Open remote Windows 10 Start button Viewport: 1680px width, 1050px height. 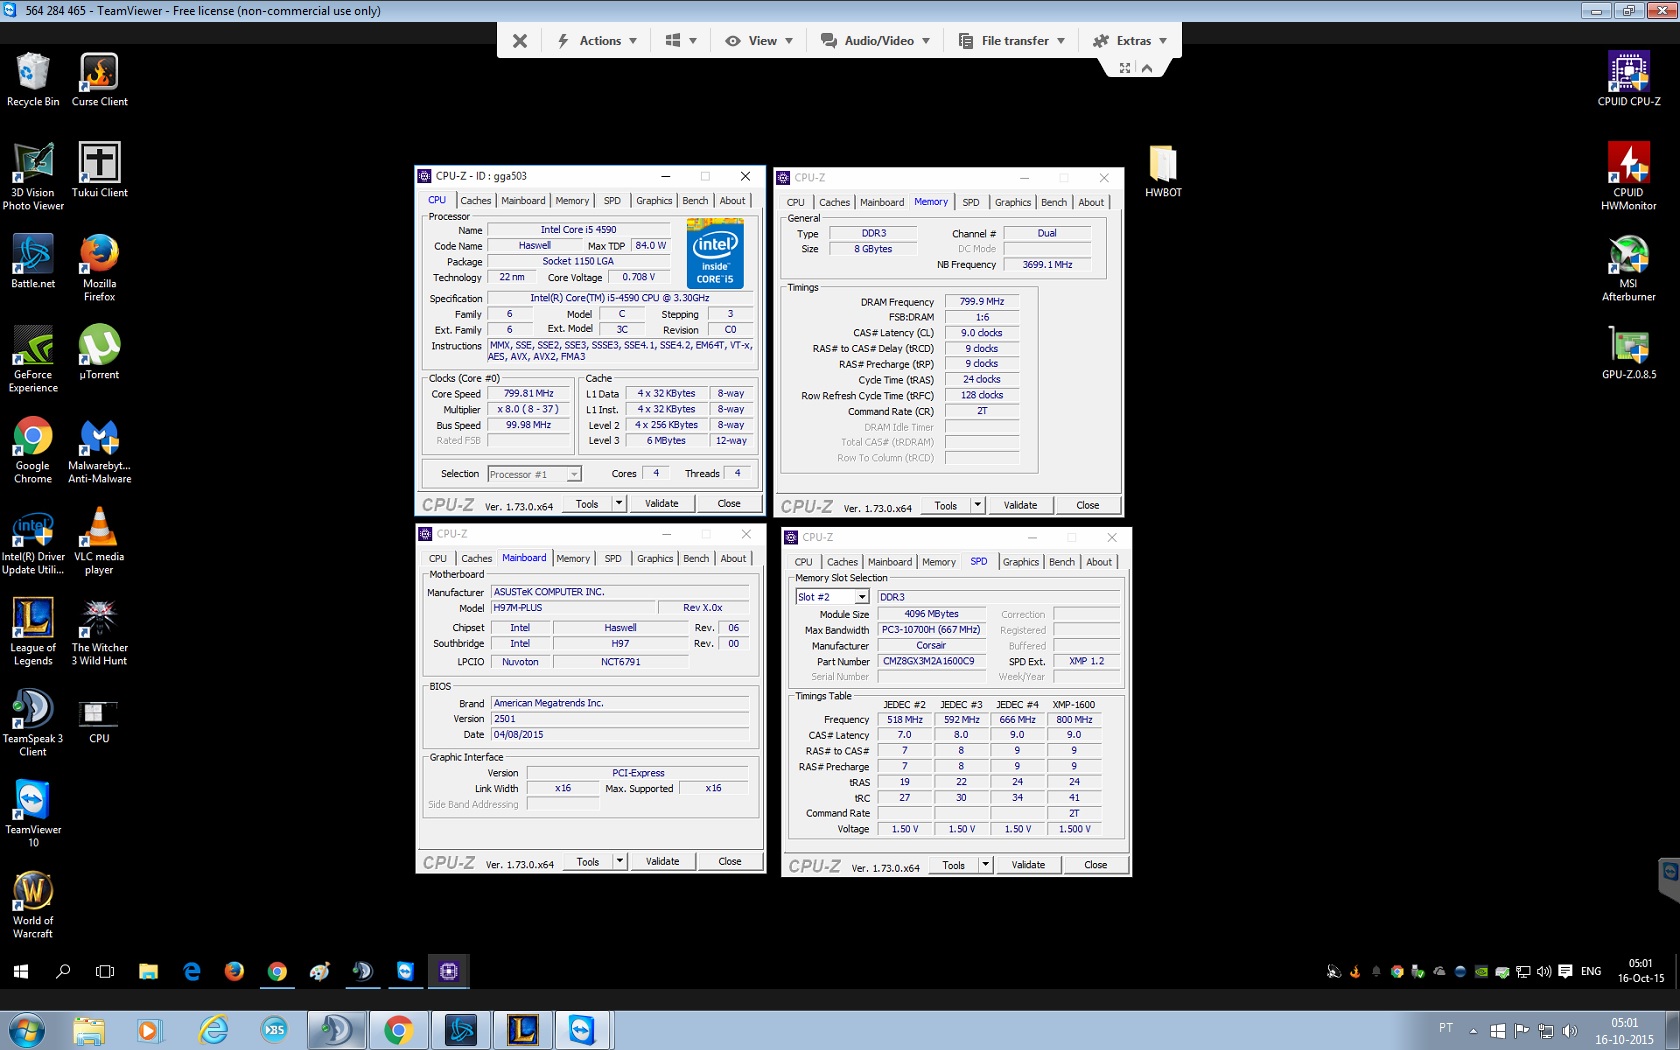point(20,971)
